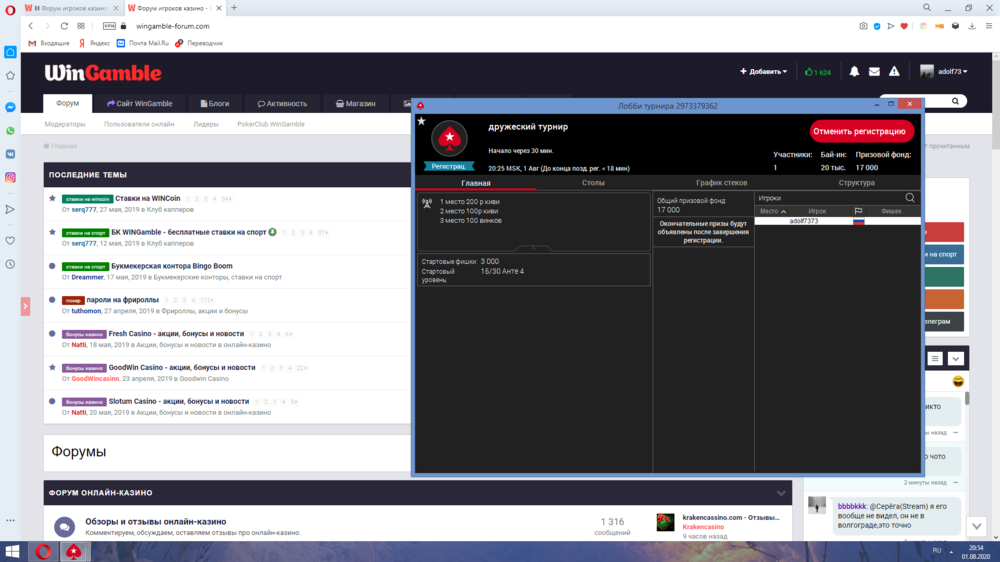Image resolution: width=1000 pixels, height=562 pixels.
Task: Open VK in the Opera sidebar
Action: 10,154
